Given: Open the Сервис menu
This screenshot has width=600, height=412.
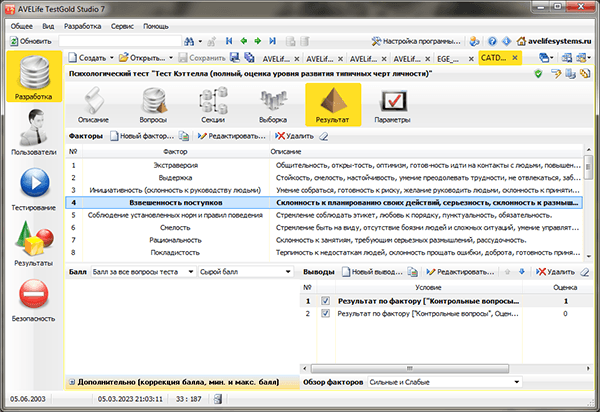Looking at the screenshot, I should (122, 26).
